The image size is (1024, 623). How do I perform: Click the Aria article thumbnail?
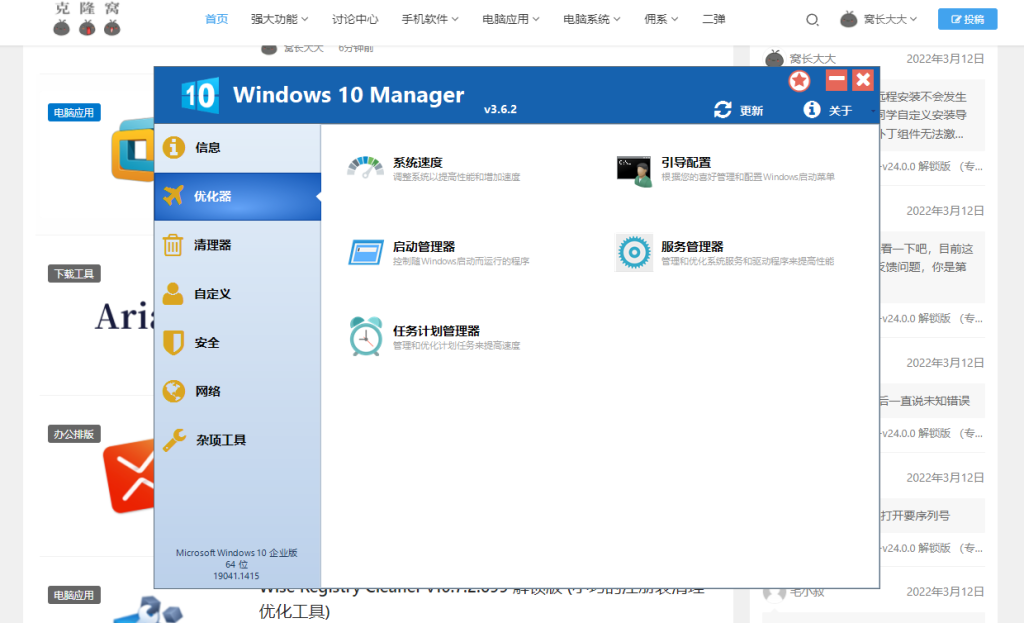125,317
